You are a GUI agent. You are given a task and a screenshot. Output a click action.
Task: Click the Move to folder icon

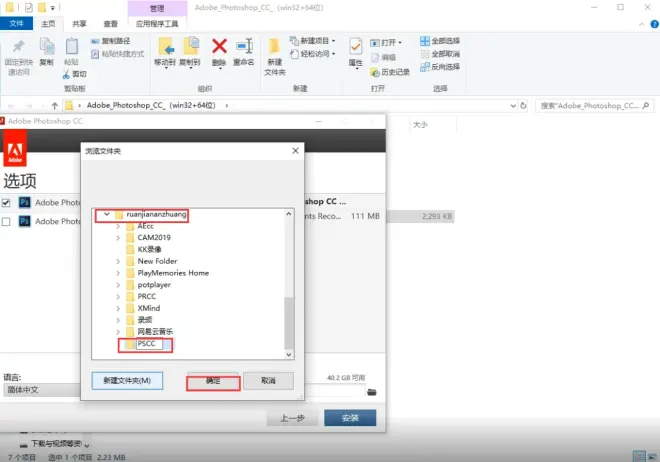165,46
